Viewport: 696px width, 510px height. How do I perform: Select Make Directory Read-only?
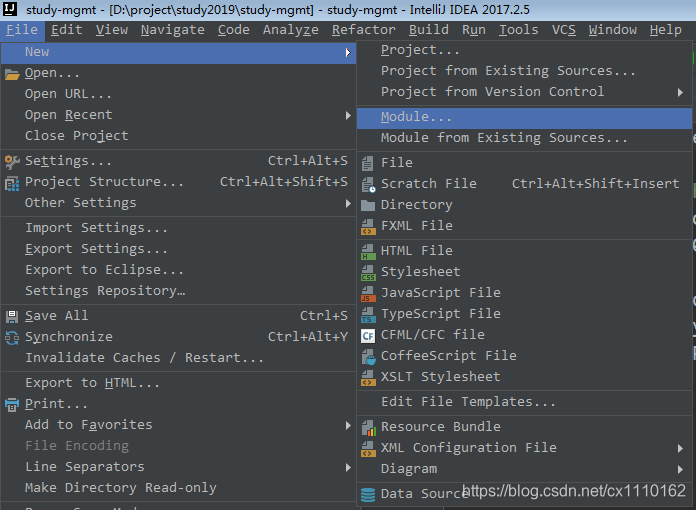click(178, 488)
